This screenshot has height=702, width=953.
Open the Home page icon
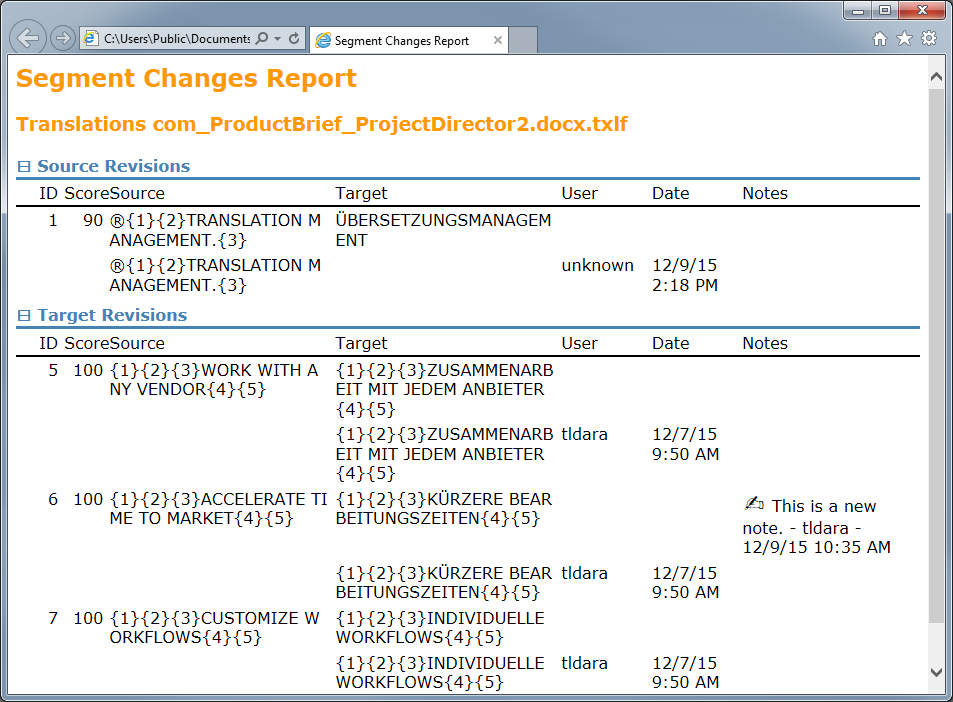pyautogui.click(x=880, y=39)
